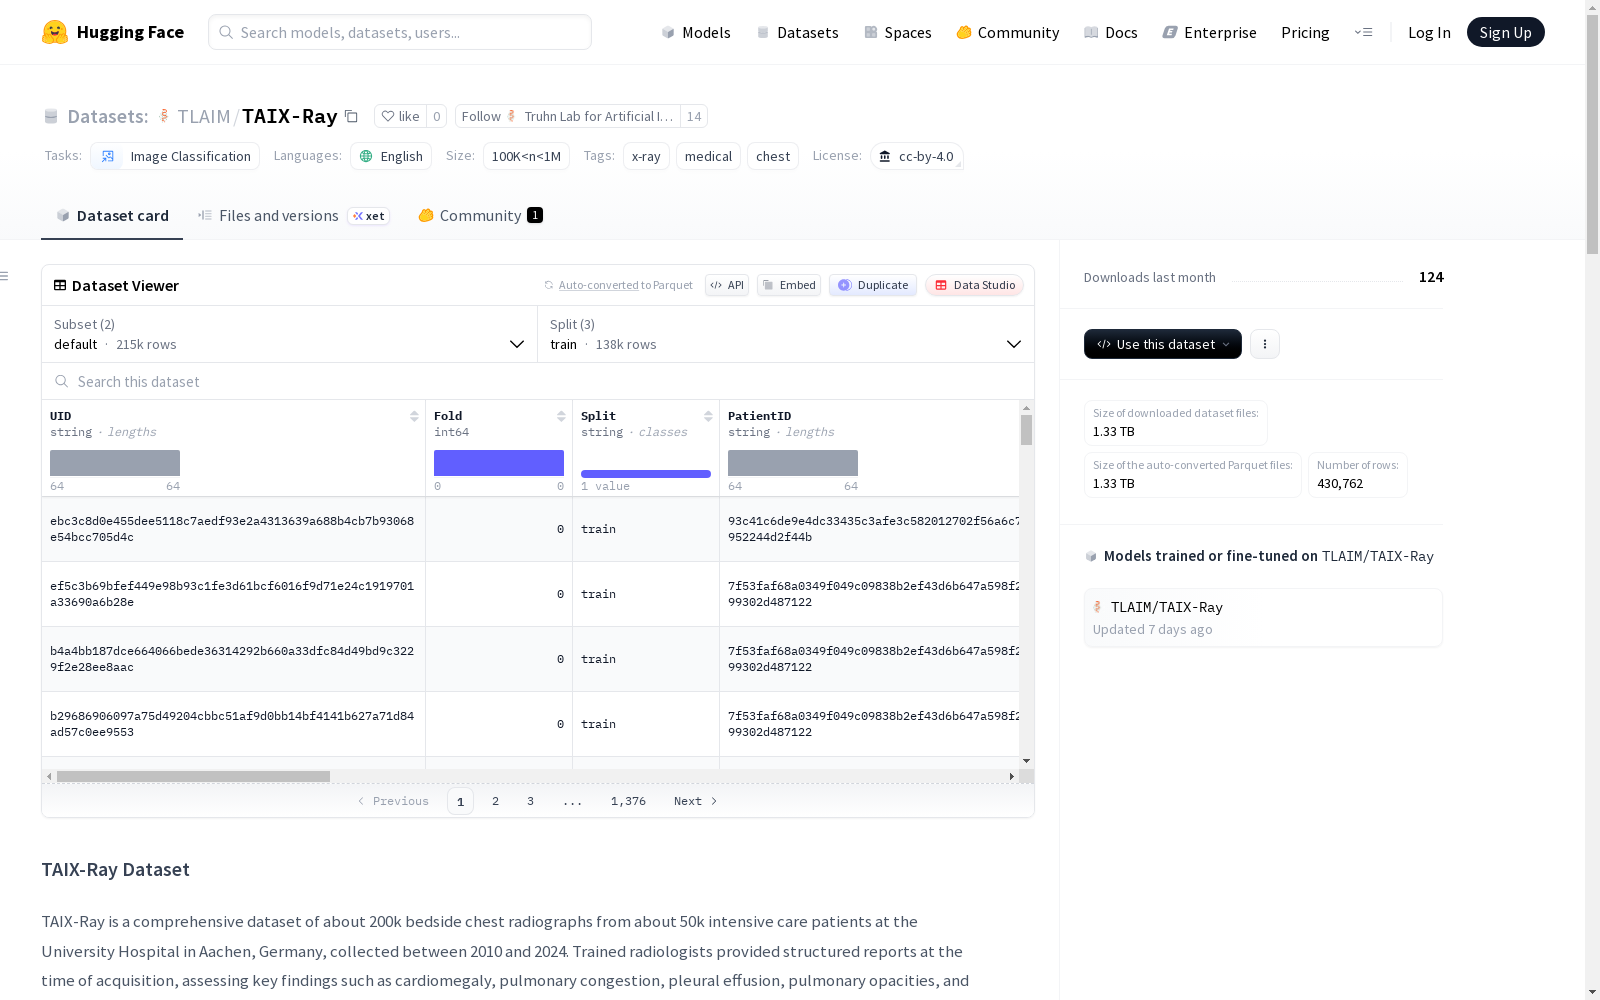Click the Image Classification task tag
This screenshot has height=1000, width=1600.
(175, 156)
